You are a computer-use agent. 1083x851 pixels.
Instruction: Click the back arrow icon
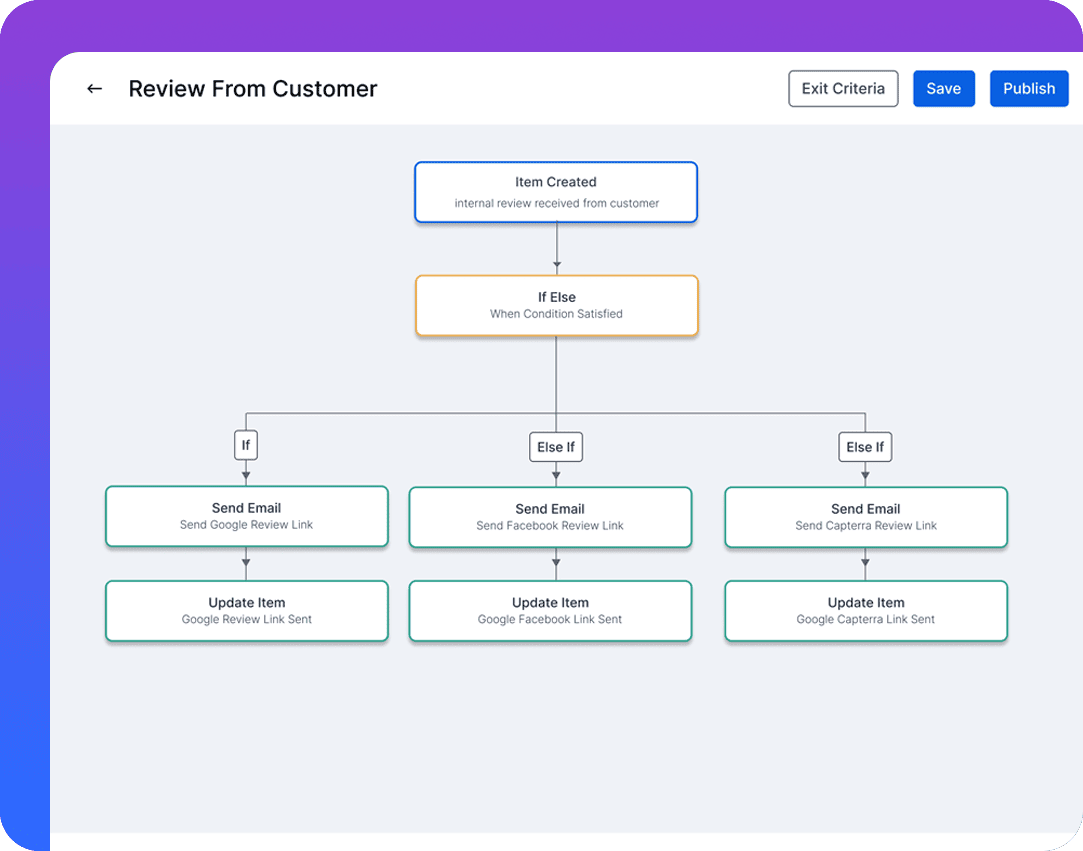coord(95,88)
